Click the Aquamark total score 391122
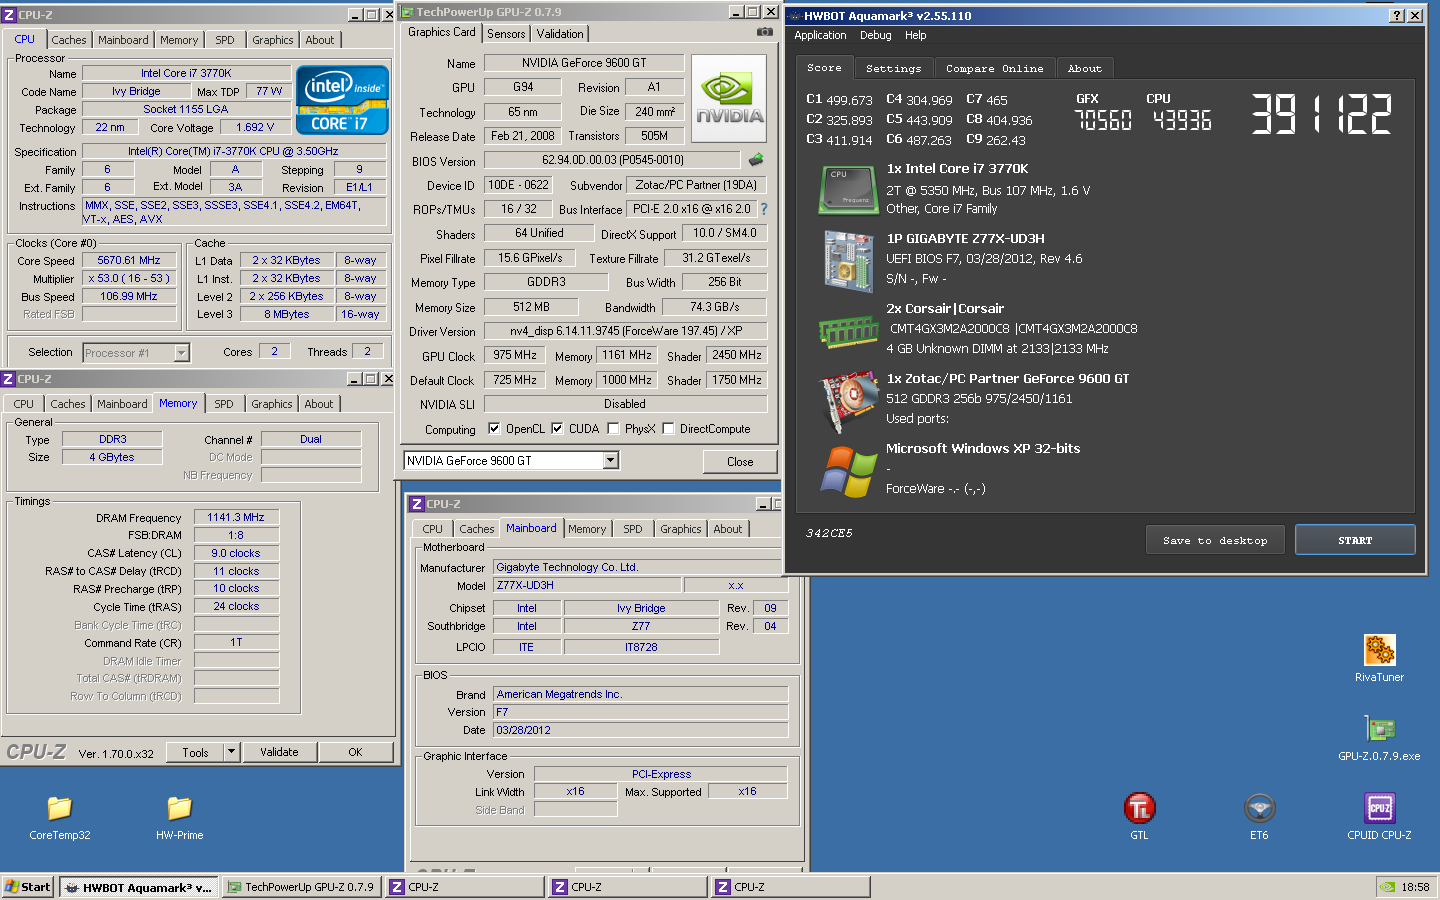The height and width of the screenshot is (900, 1440). [x=1321, y=114]
